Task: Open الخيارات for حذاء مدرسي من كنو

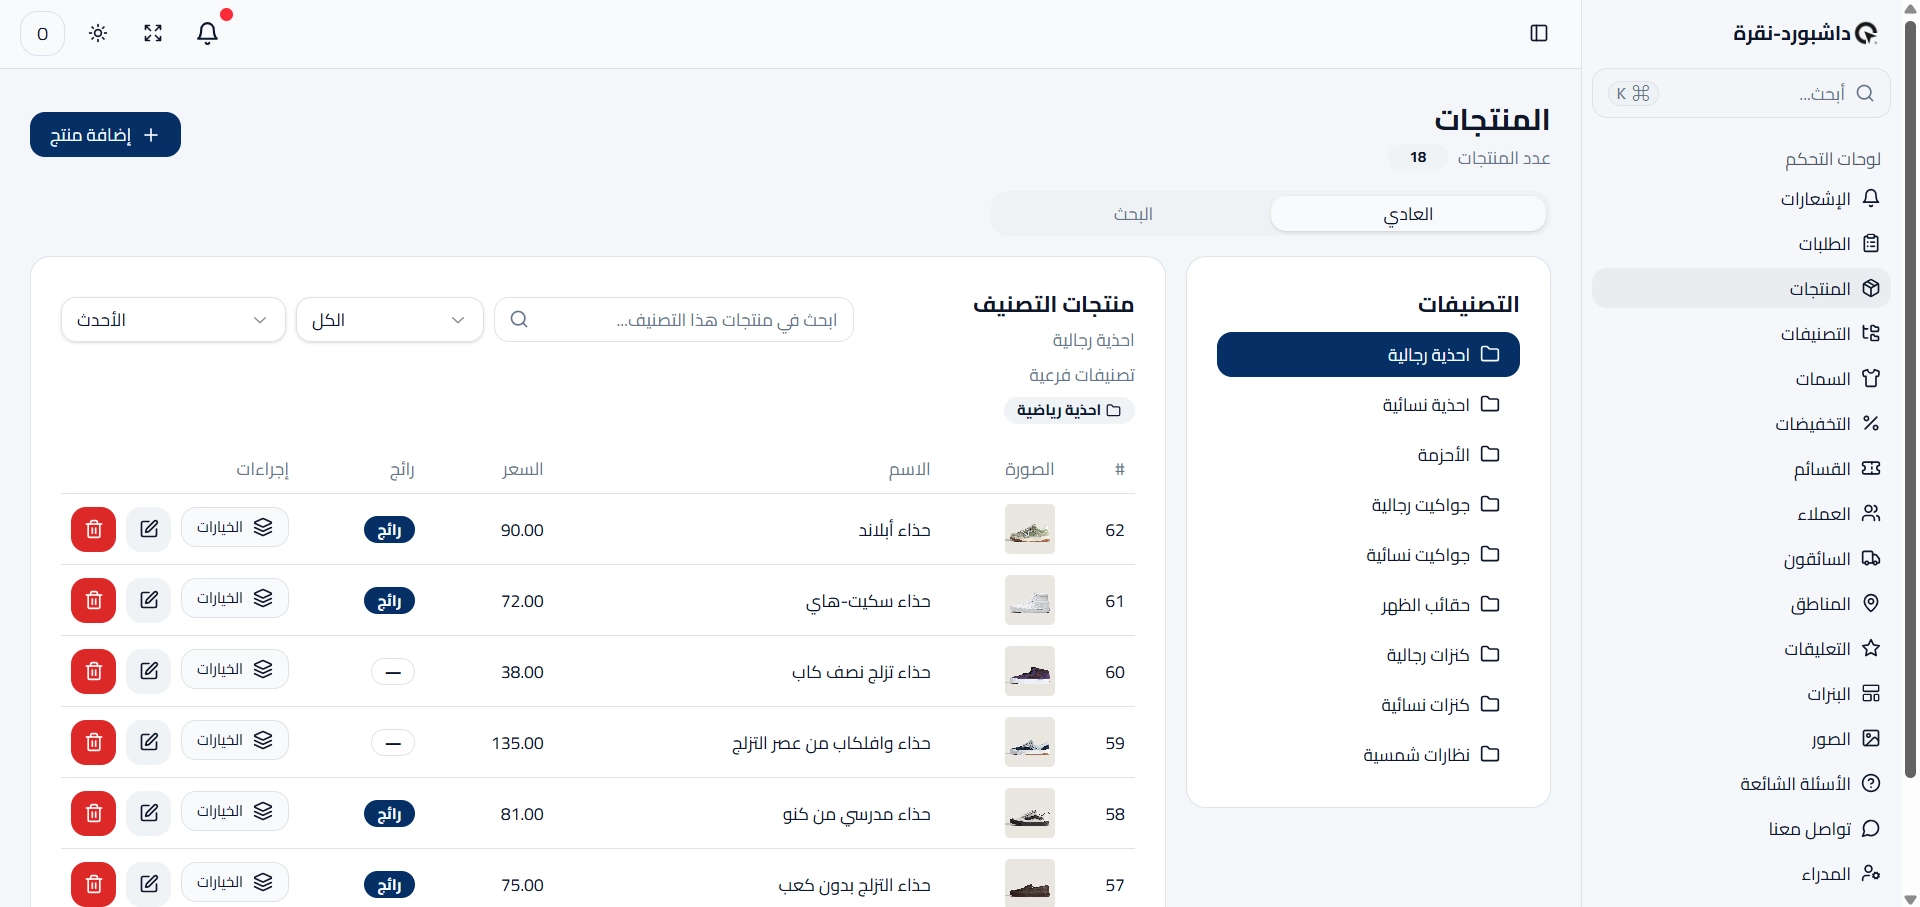Action: (235, 811)
